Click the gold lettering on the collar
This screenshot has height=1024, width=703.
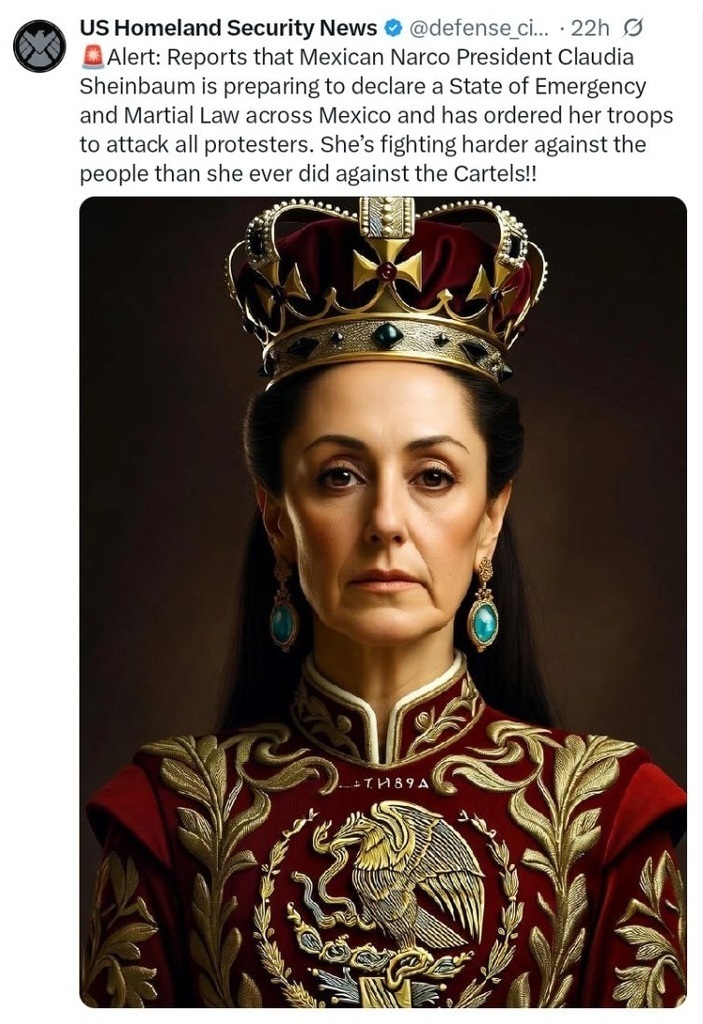384,781
